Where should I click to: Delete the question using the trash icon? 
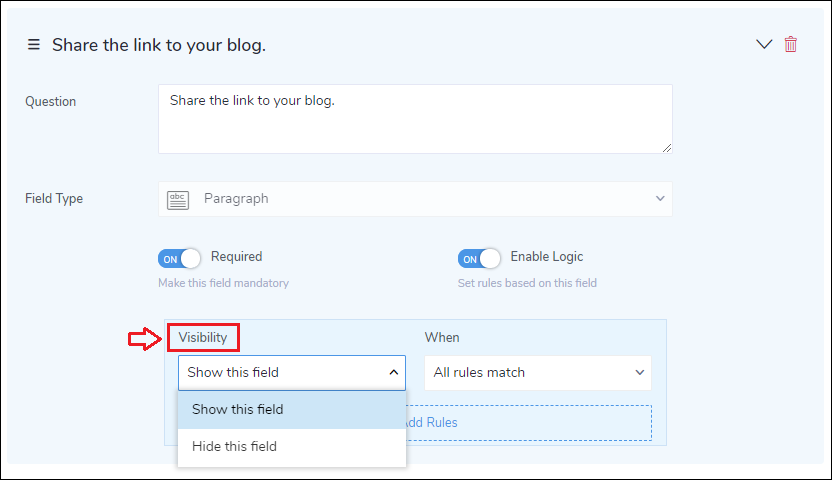pos(791,44)
